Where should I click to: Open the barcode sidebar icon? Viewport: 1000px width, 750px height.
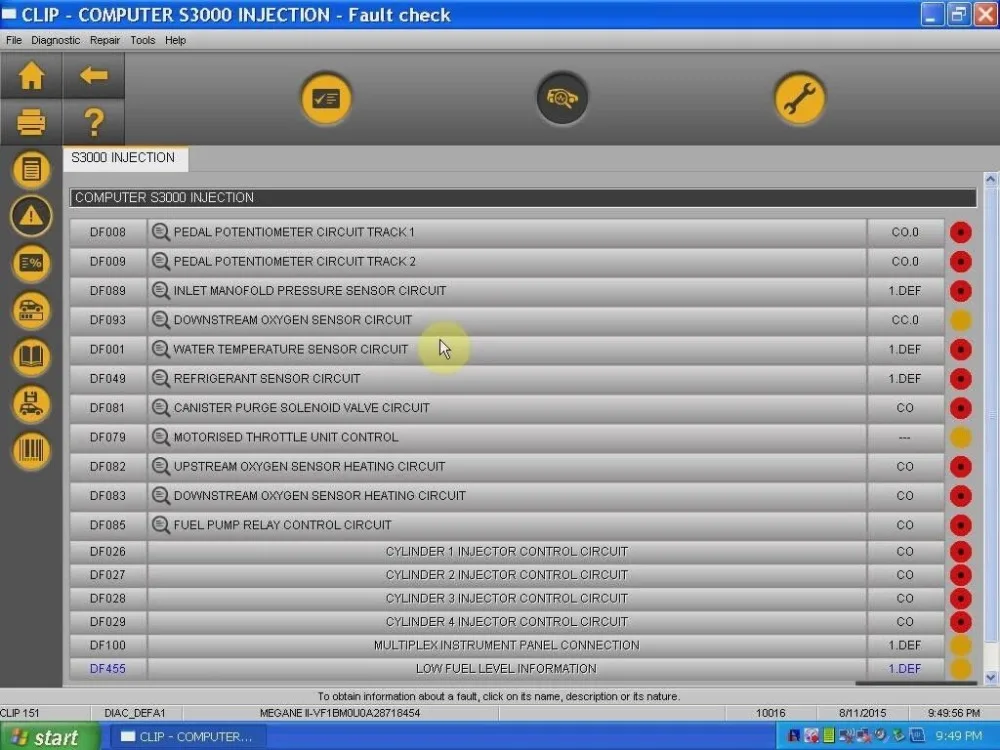31,450
